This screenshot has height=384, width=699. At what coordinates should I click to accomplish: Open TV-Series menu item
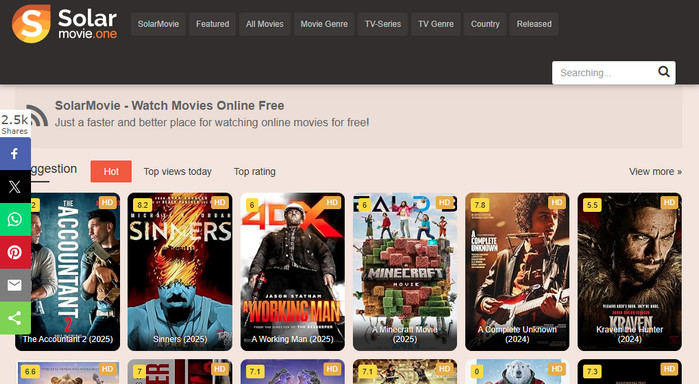pyautogui.click(x=383, y=24)
